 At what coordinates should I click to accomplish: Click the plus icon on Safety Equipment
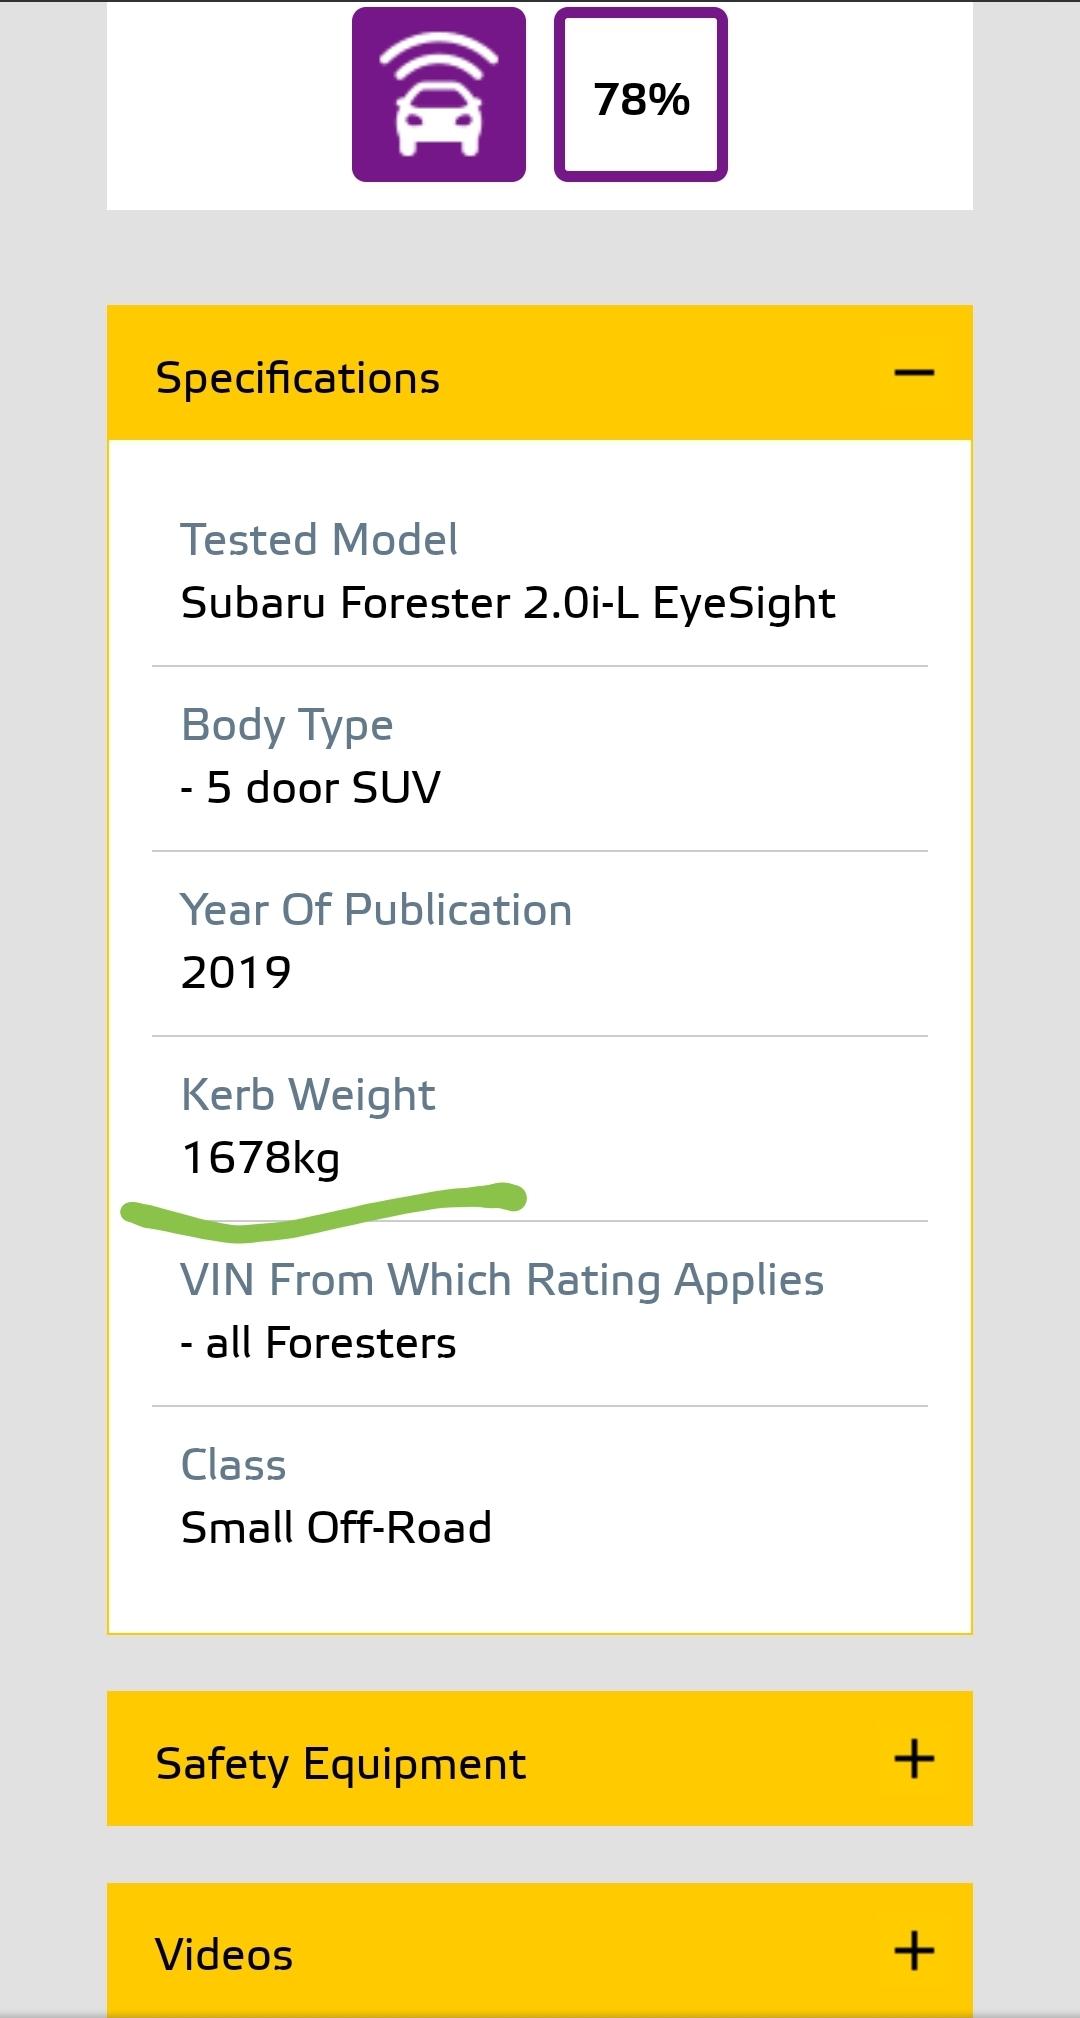(914, 1758)
